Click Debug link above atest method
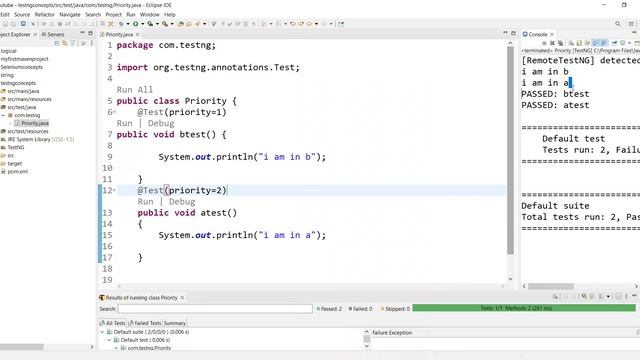 (x=182, y=202)
